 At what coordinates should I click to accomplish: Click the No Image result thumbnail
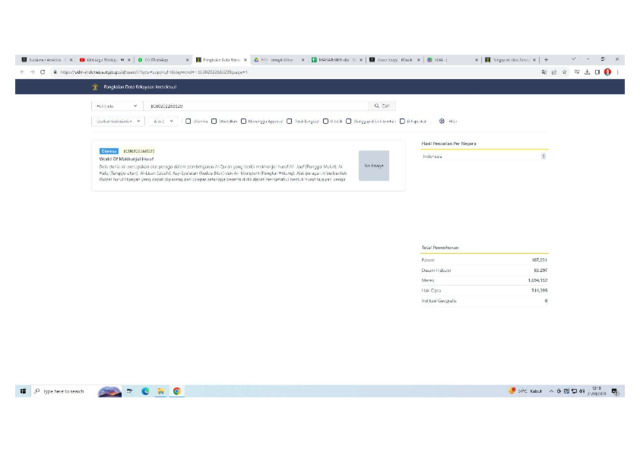click(x=374, y=166)
